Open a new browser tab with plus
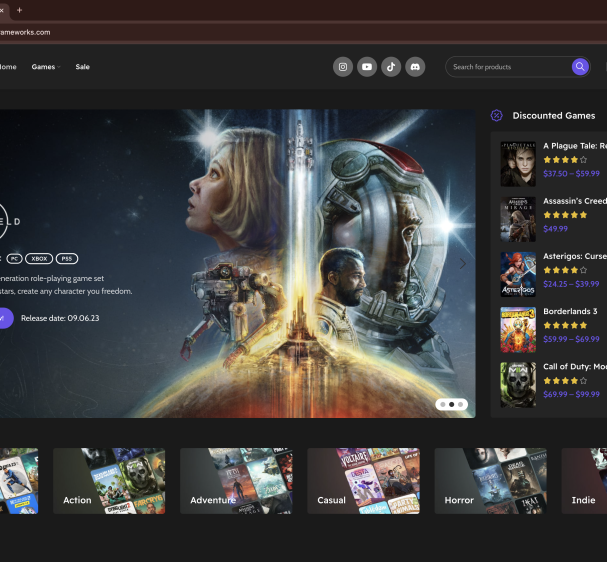Screen dimensions: 607x562 pos(19,10)
